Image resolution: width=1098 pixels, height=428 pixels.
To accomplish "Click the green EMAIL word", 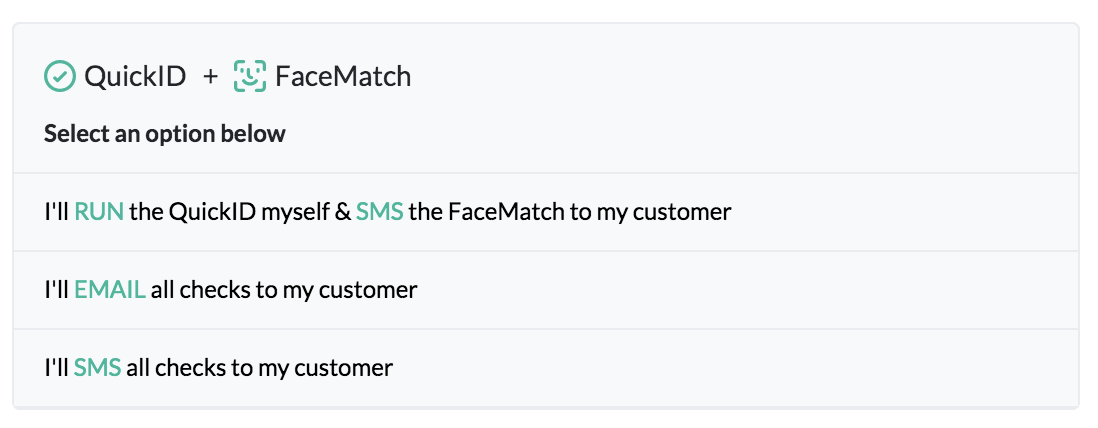I will pos(110,290).
